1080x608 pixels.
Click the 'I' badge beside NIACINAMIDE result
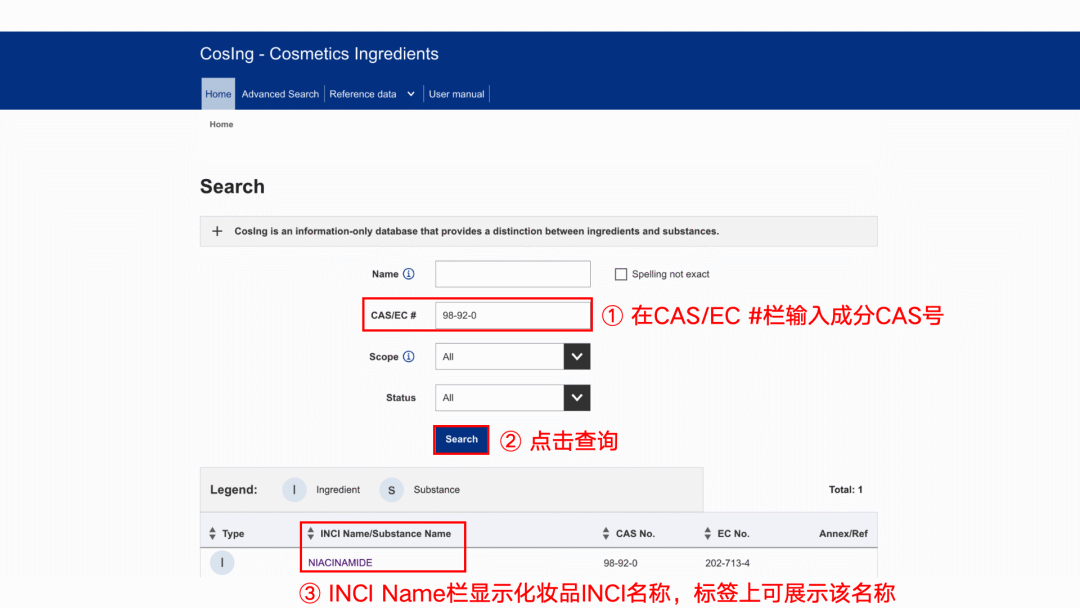point(222,562)
